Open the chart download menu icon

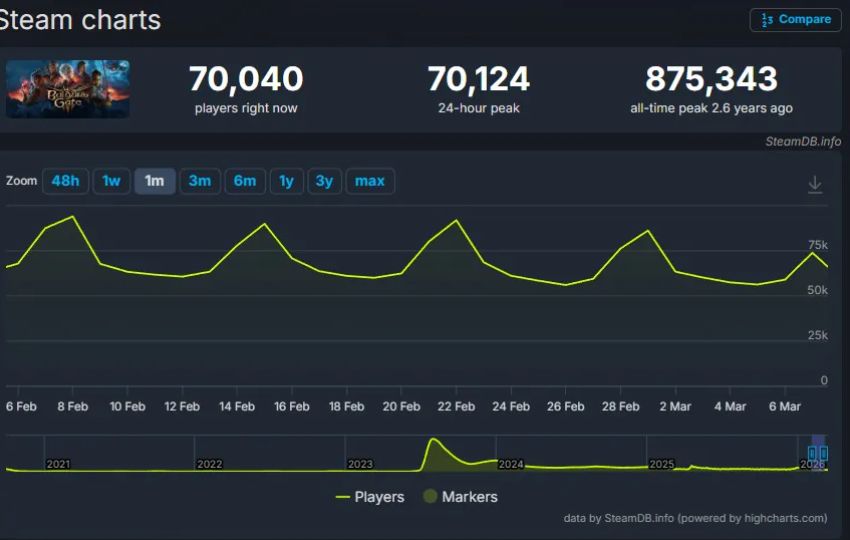(x=815, y=184)
